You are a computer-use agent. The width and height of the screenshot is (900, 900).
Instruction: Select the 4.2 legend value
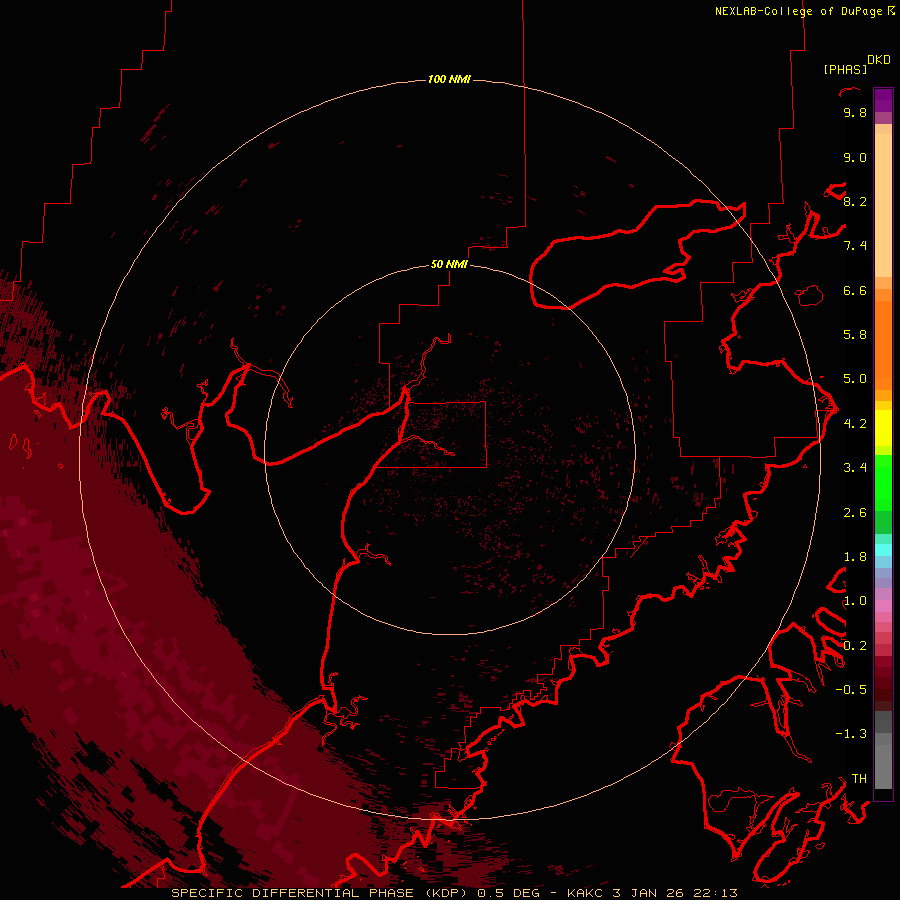coord(855,424)
